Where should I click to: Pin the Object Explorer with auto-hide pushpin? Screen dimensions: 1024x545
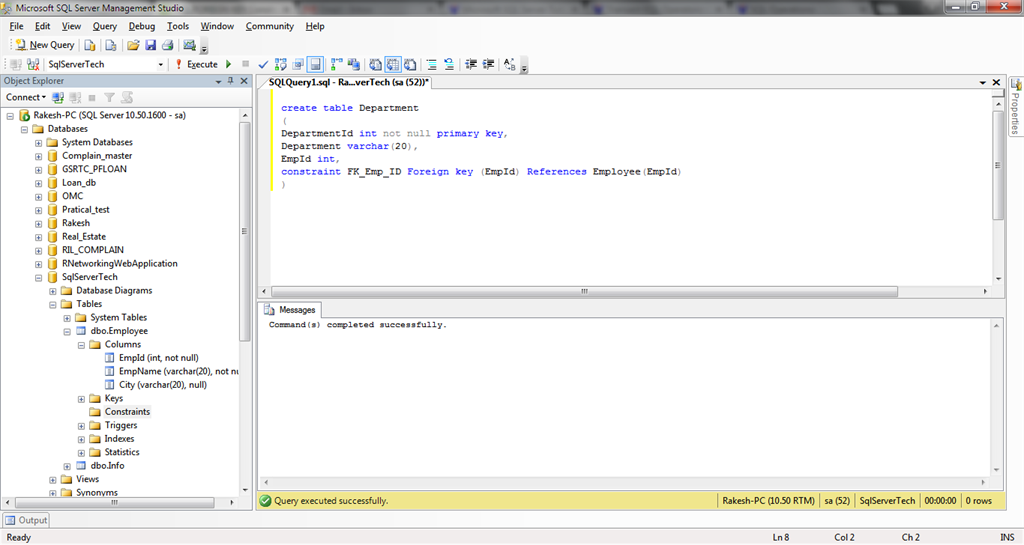[x=229, y=81]
